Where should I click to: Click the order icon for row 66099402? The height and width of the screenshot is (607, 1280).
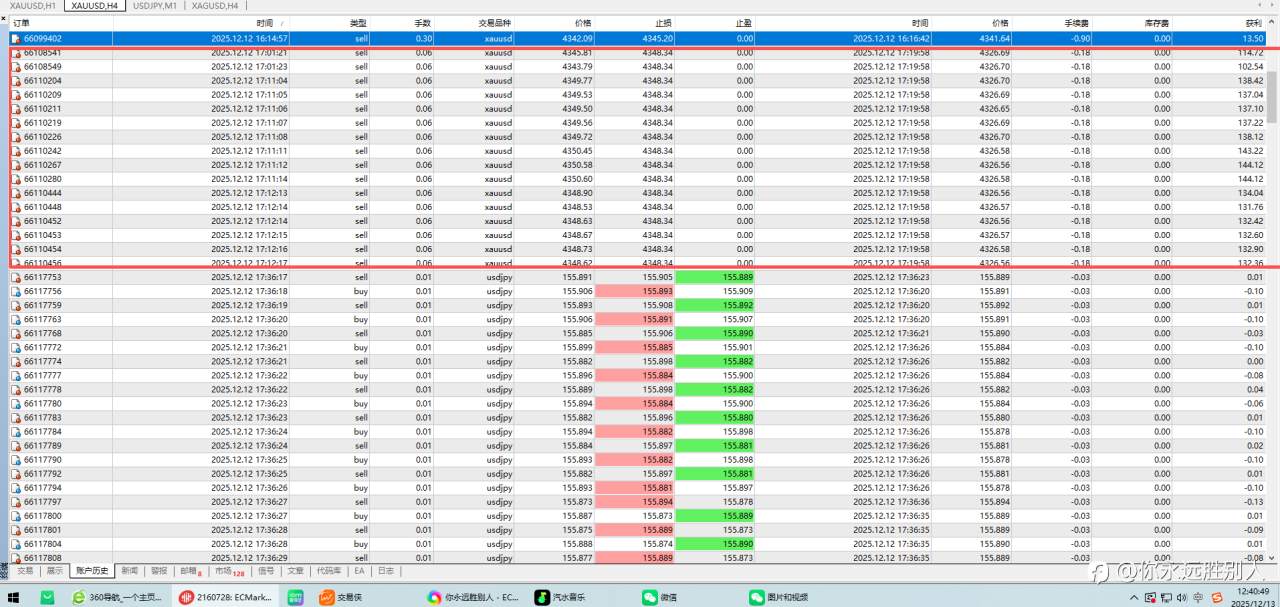(x=15, y=38)
